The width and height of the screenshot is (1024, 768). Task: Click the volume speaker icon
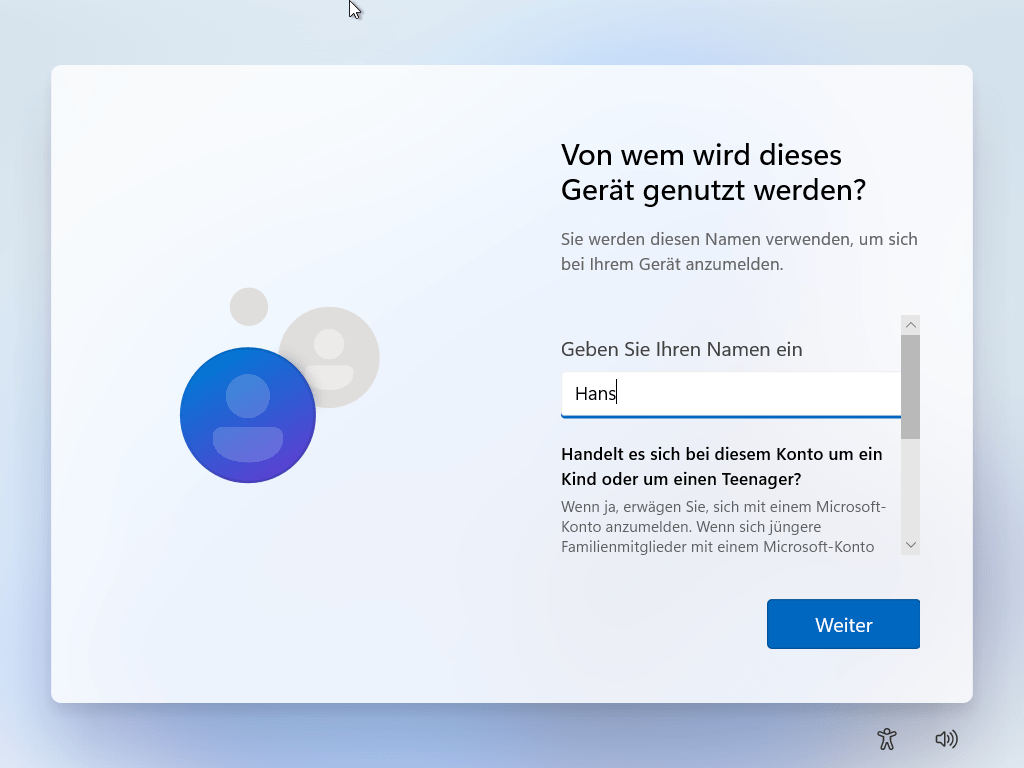coord(946,739)
